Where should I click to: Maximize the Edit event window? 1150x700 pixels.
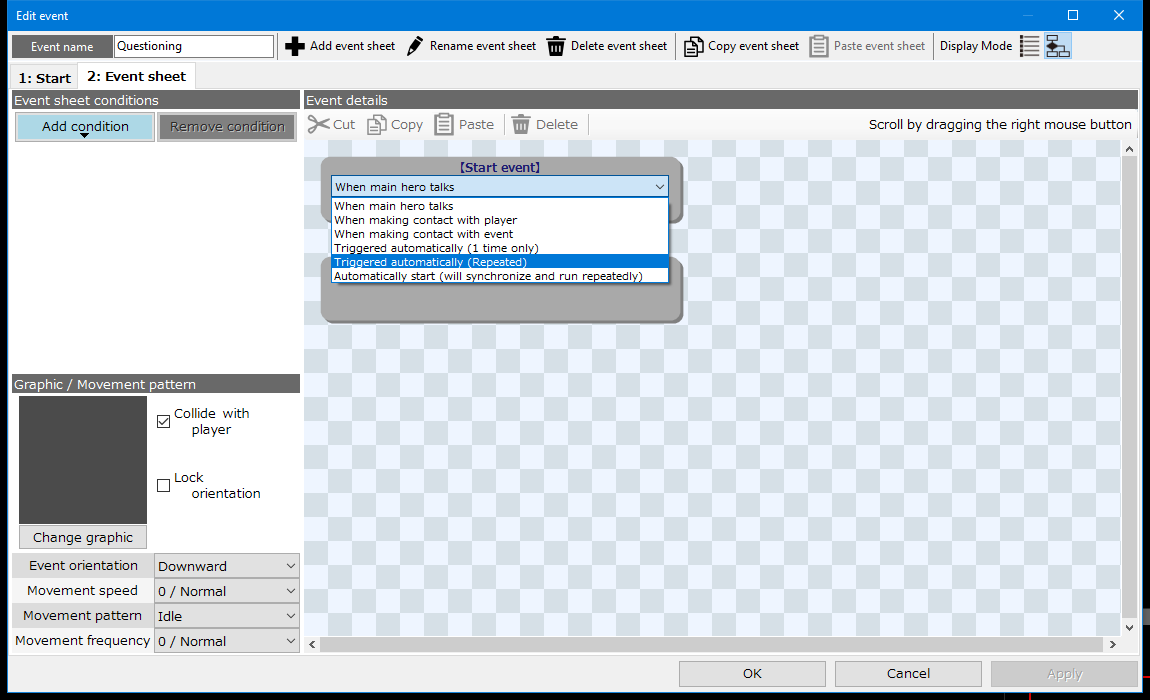coord(1073,15)
